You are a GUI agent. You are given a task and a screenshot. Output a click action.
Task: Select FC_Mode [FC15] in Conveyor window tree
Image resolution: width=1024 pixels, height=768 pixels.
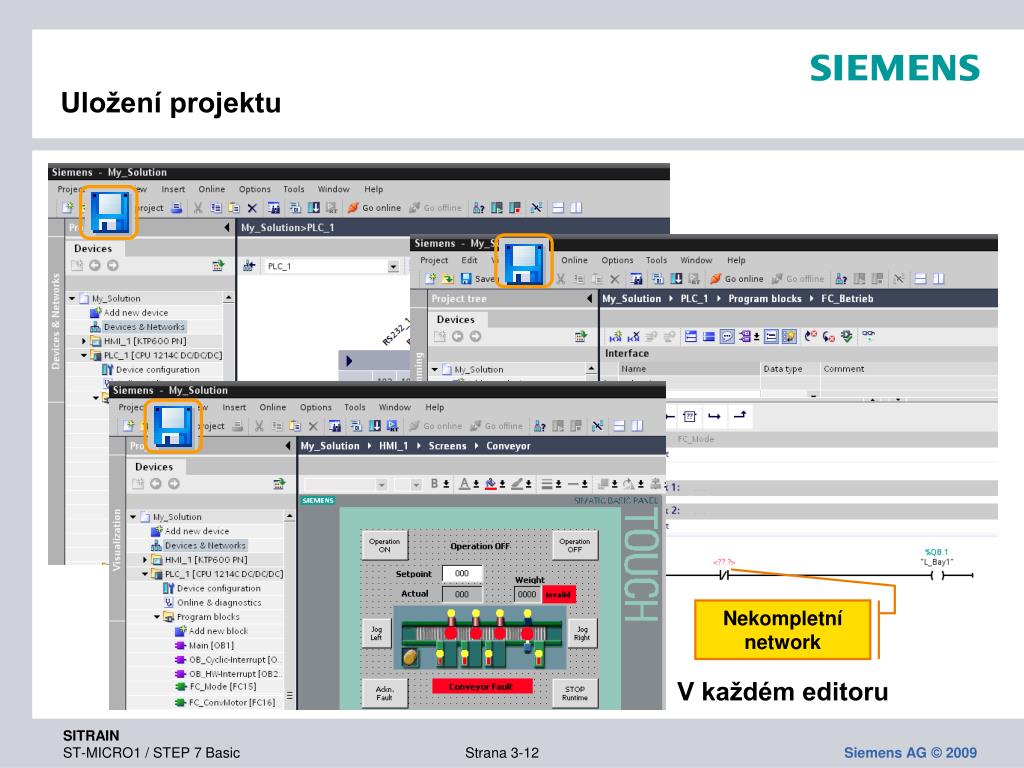(x=216, y=686)
